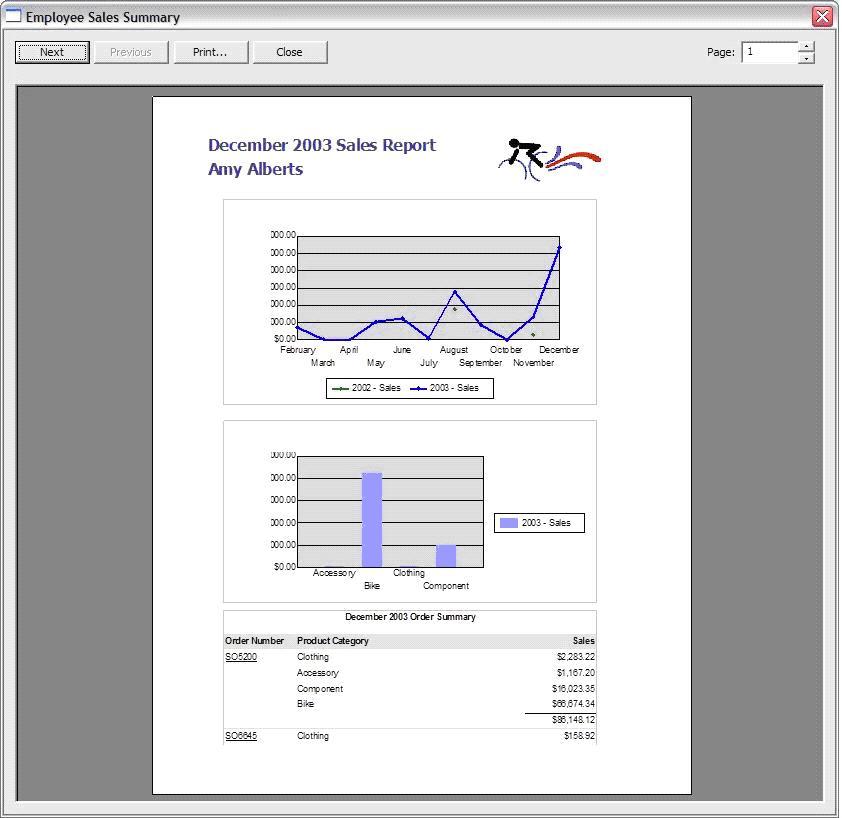Click the Bike bar in the chart
The image size is (842, 818).
[372, 519]
